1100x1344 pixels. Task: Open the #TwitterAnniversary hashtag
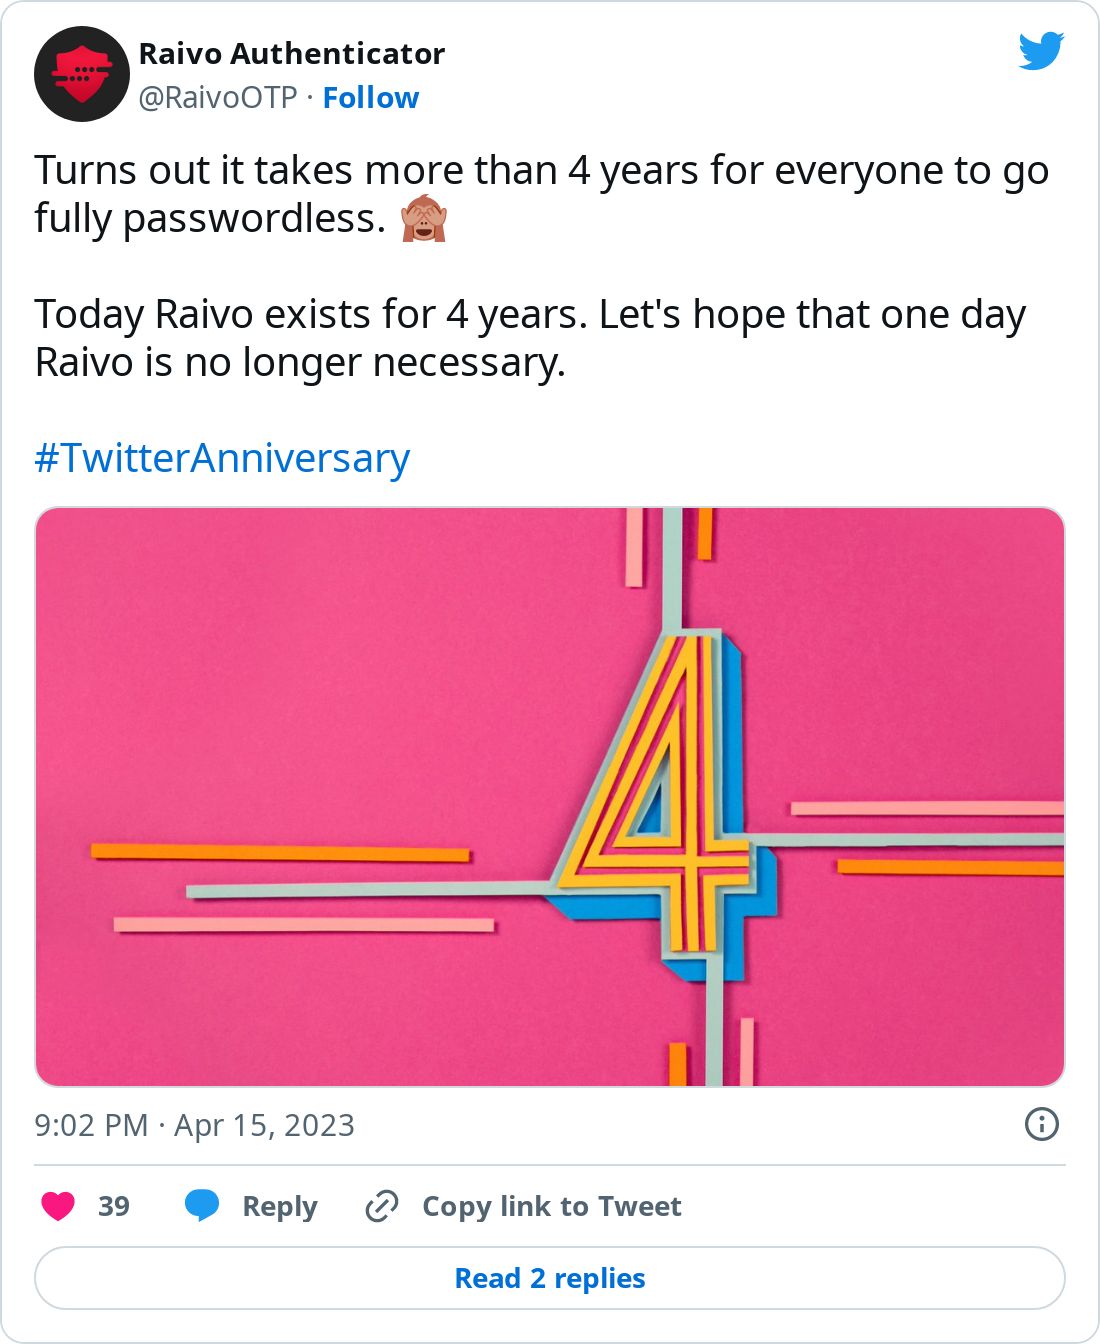222,458
